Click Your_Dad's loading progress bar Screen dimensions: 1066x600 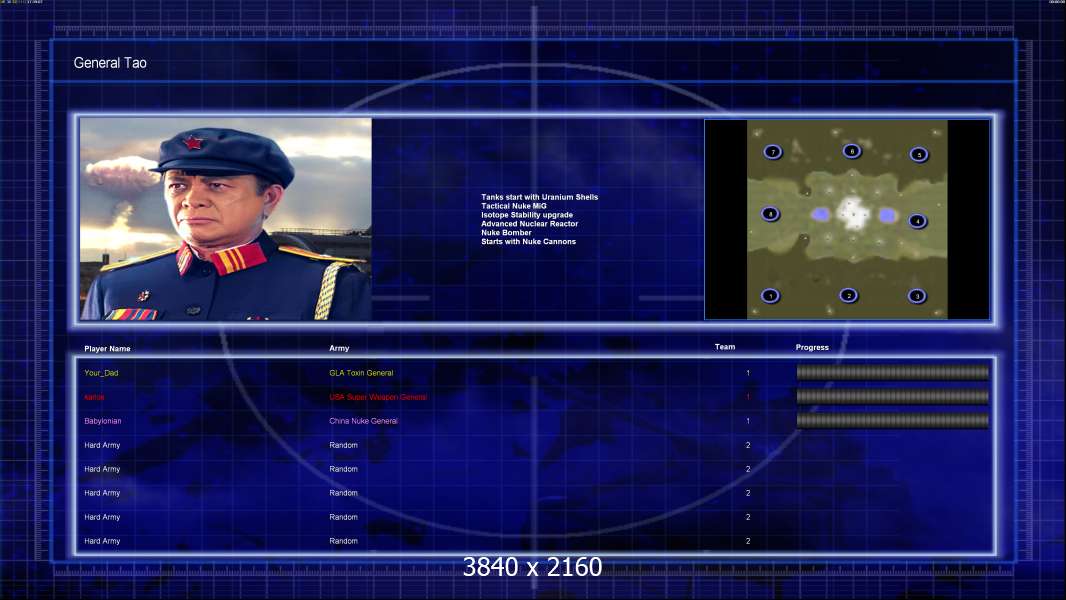pos(893,372)
